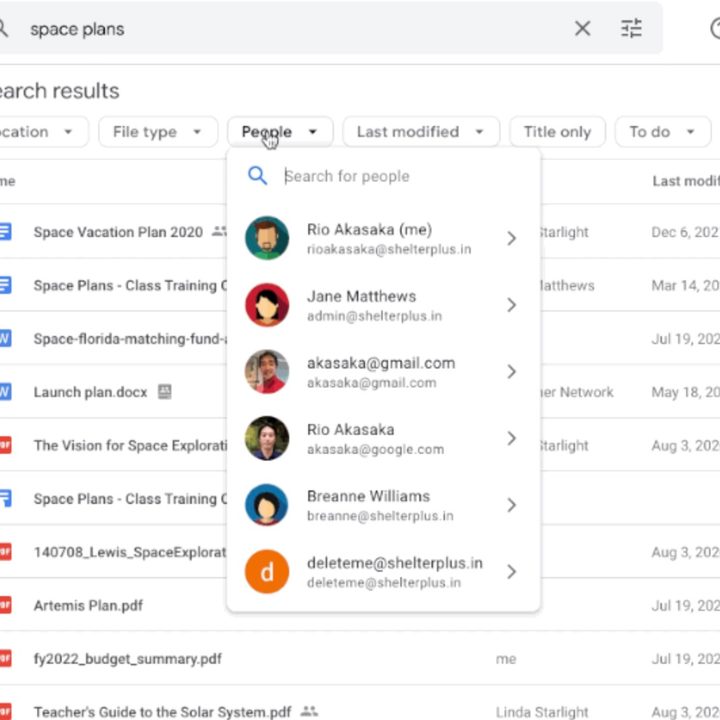Choose akasaka@gmail.com in people list
Screen dimensions: 720x720
383,372
